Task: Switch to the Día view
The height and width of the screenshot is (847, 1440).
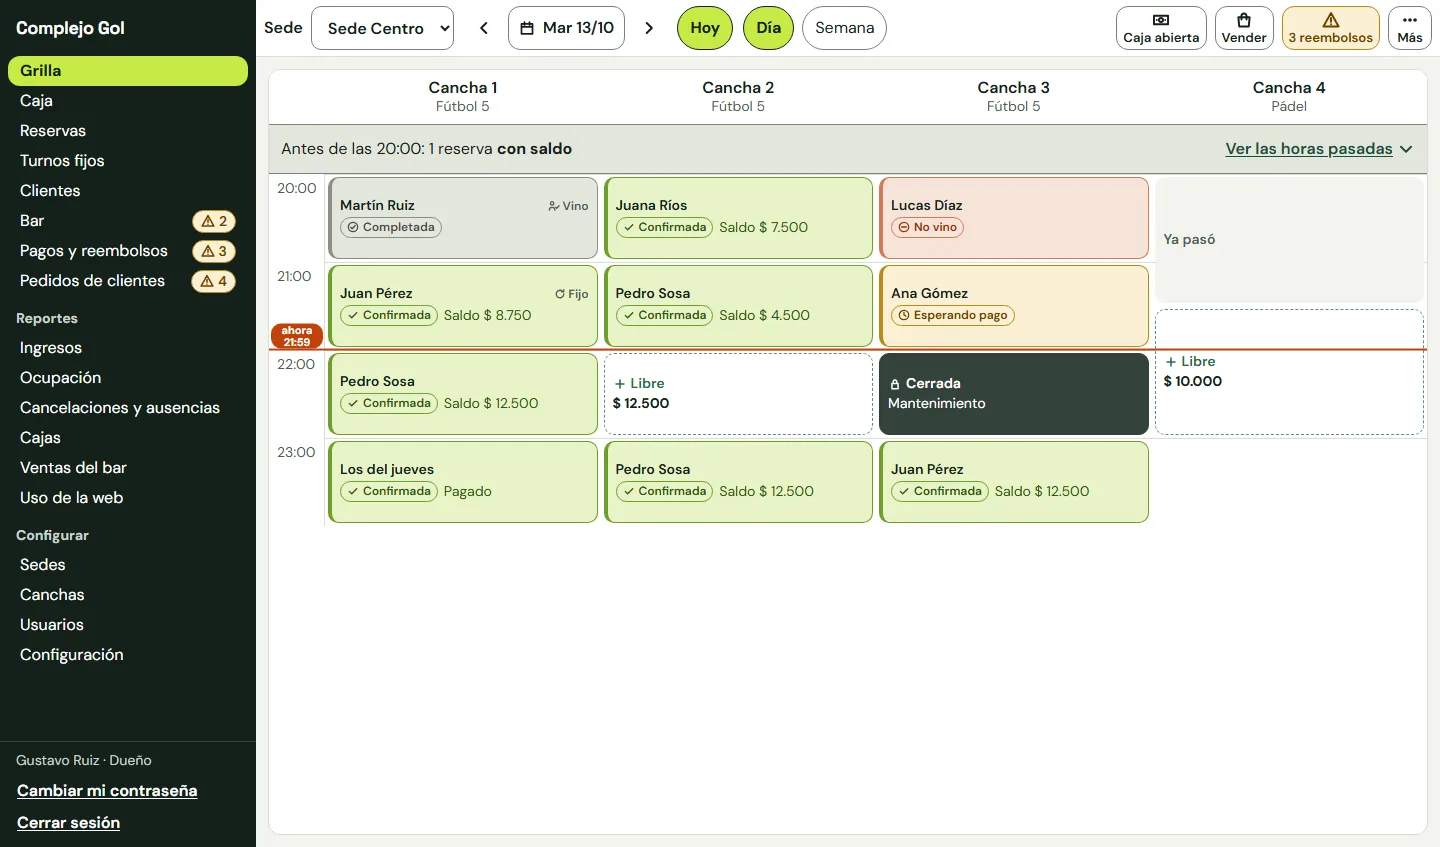Action: tap(768, 28)
